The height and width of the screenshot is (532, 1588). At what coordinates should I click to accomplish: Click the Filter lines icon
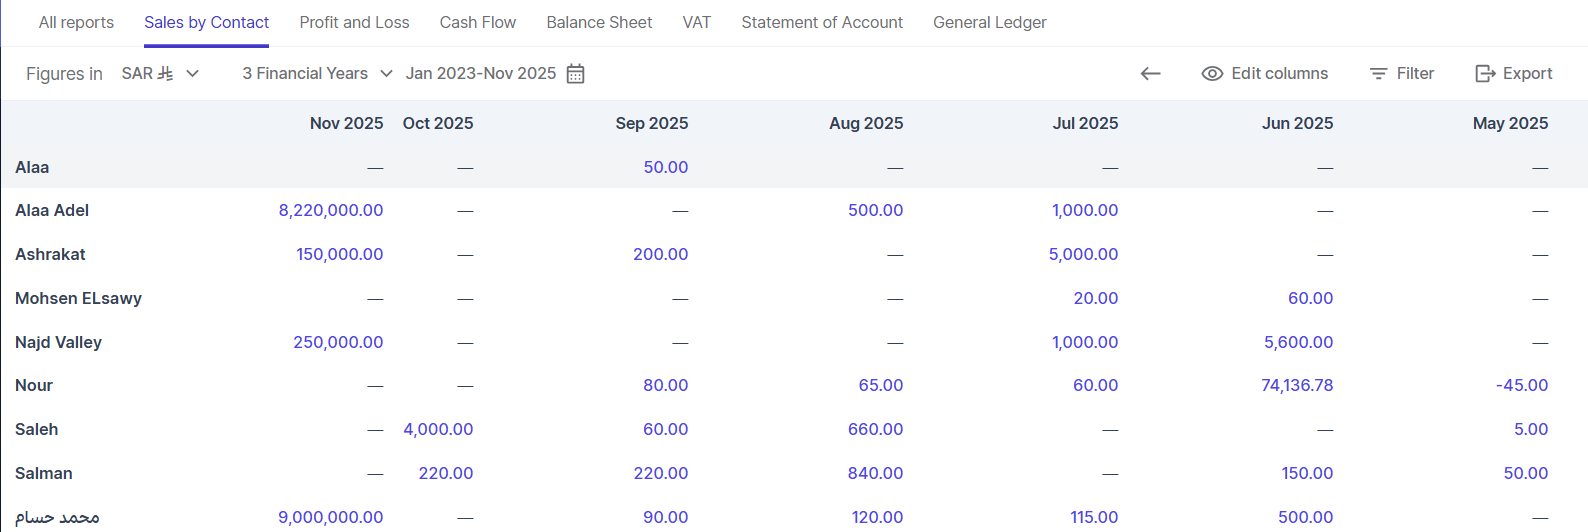point(1378,74)
